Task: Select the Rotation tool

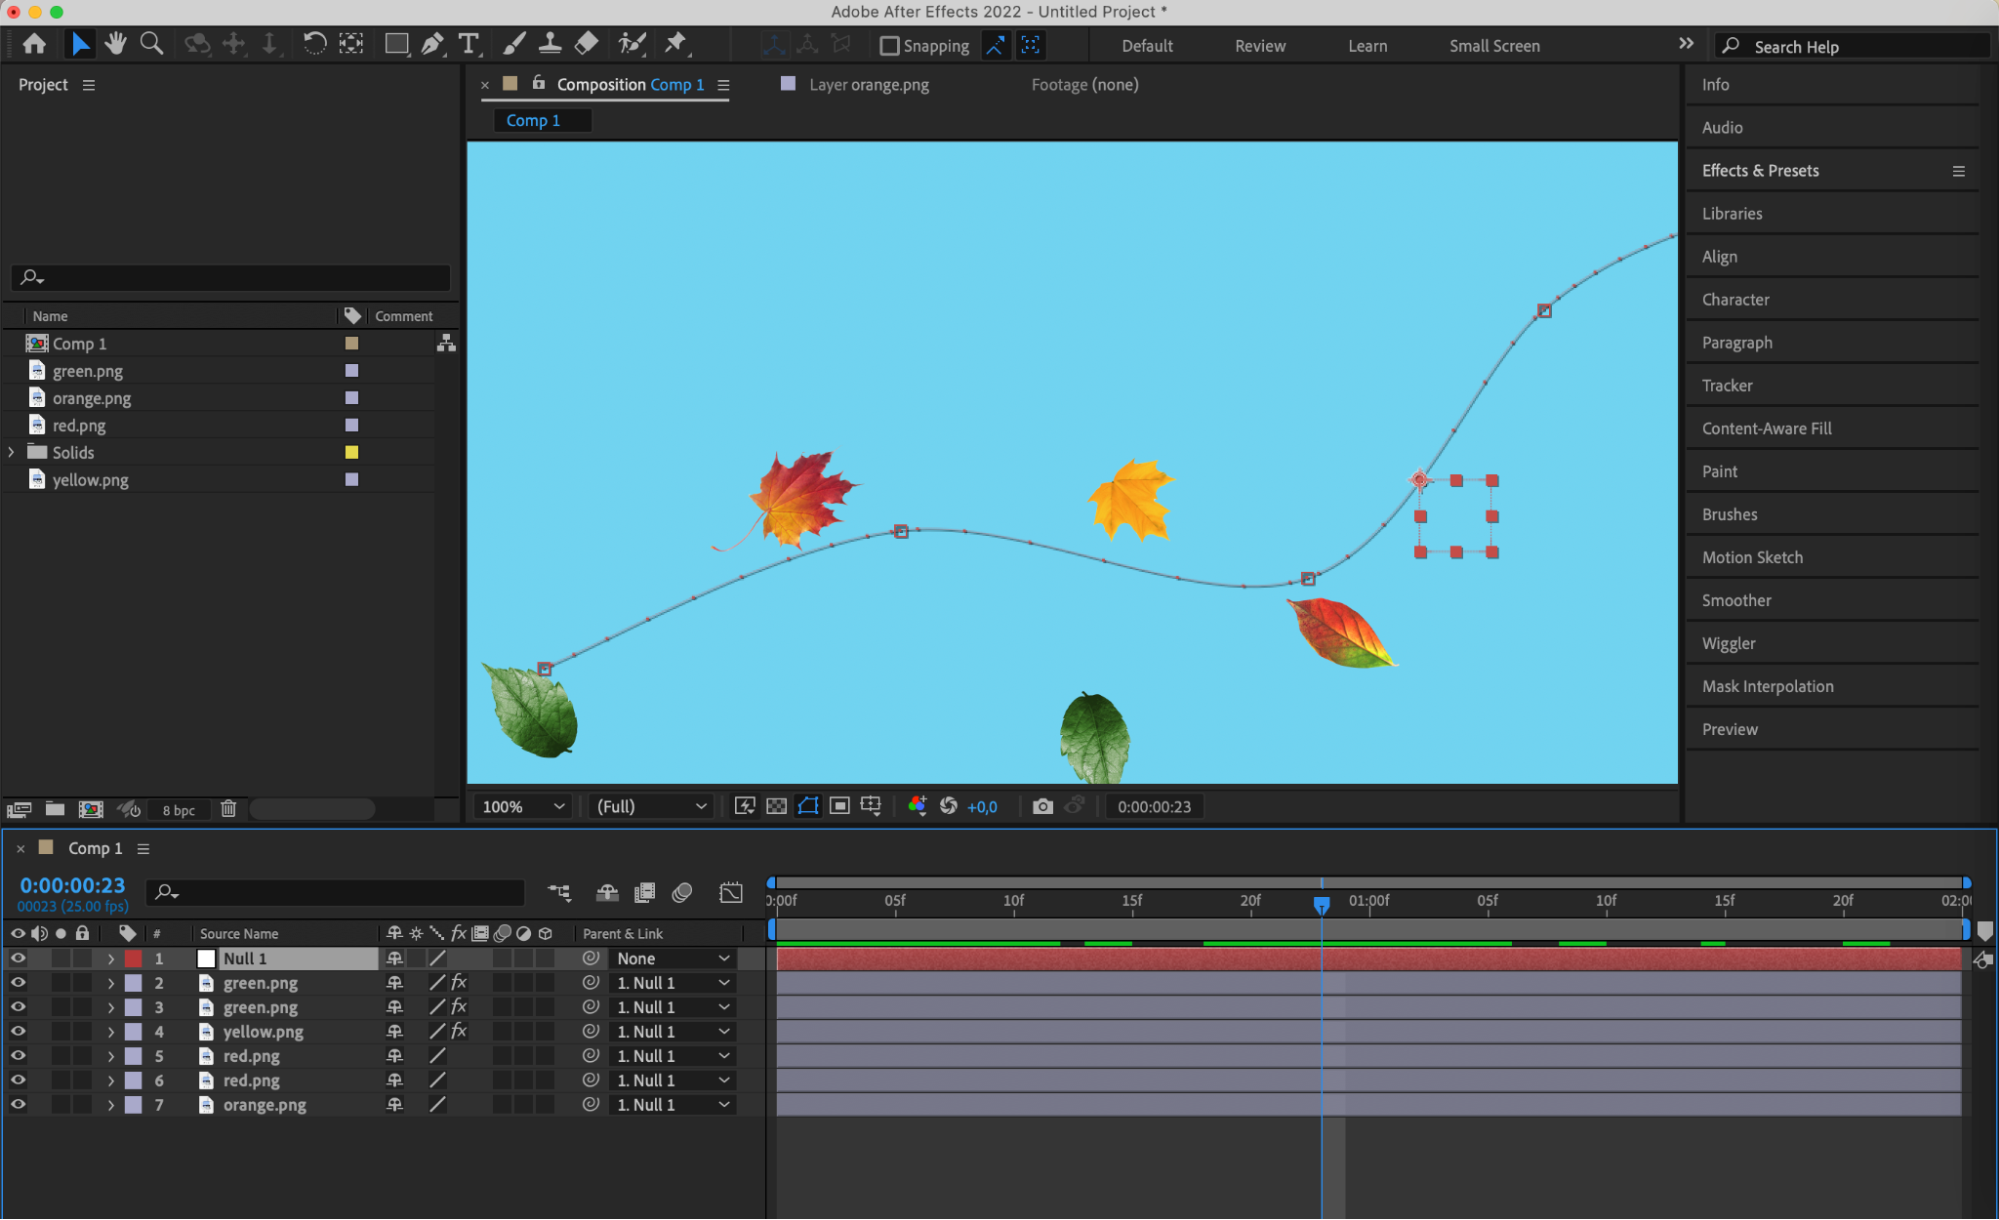Action: [314, 44]
